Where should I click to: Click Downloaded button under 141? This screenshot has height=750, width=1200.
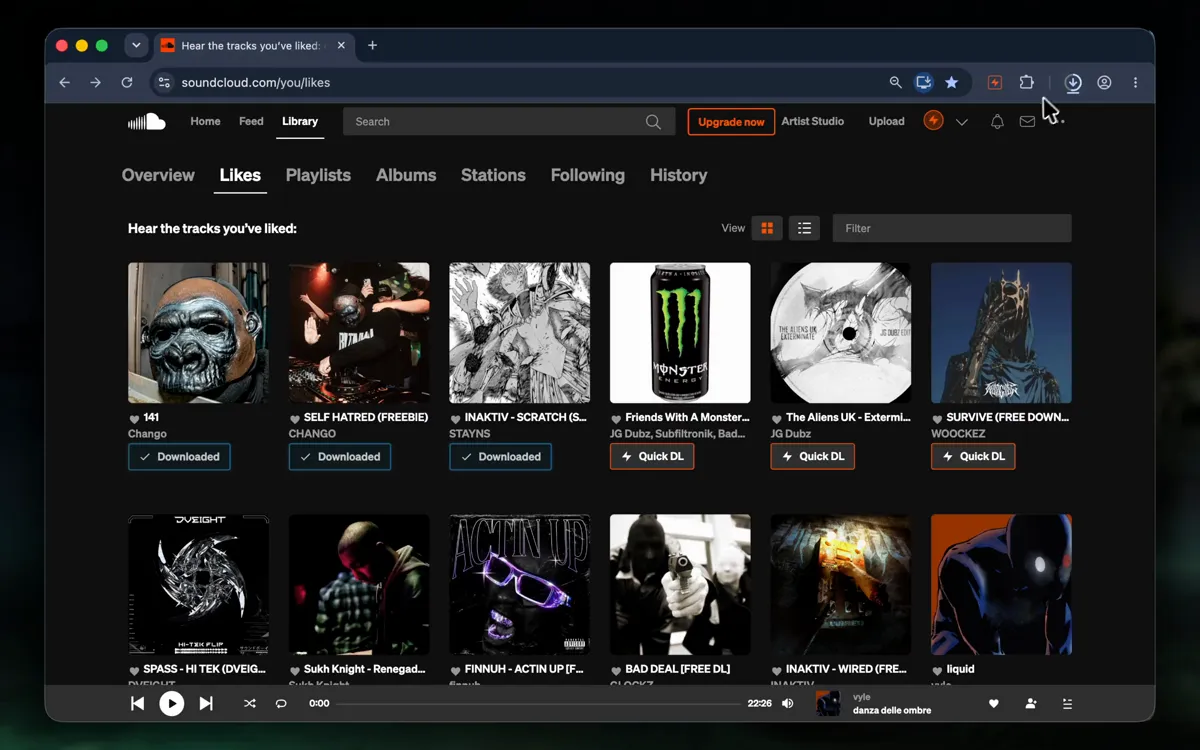click(180, 457)
